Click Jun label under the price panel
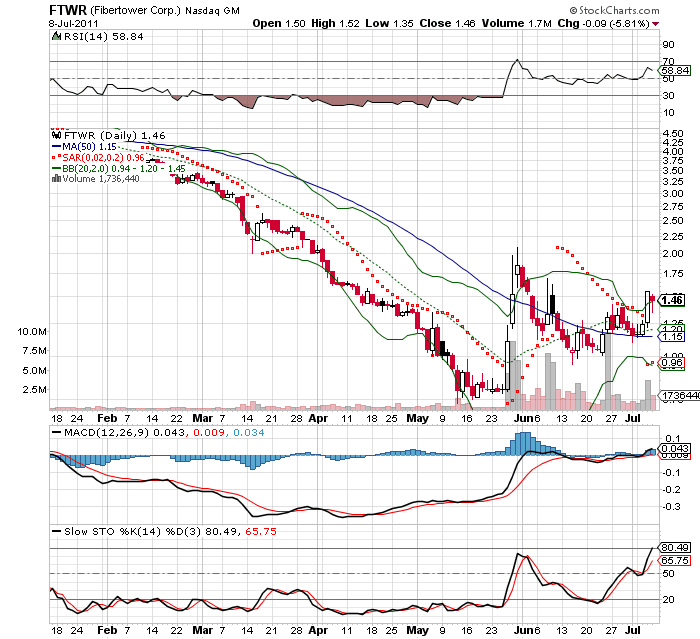Screen dimensions: 700x639 (523, 418)
